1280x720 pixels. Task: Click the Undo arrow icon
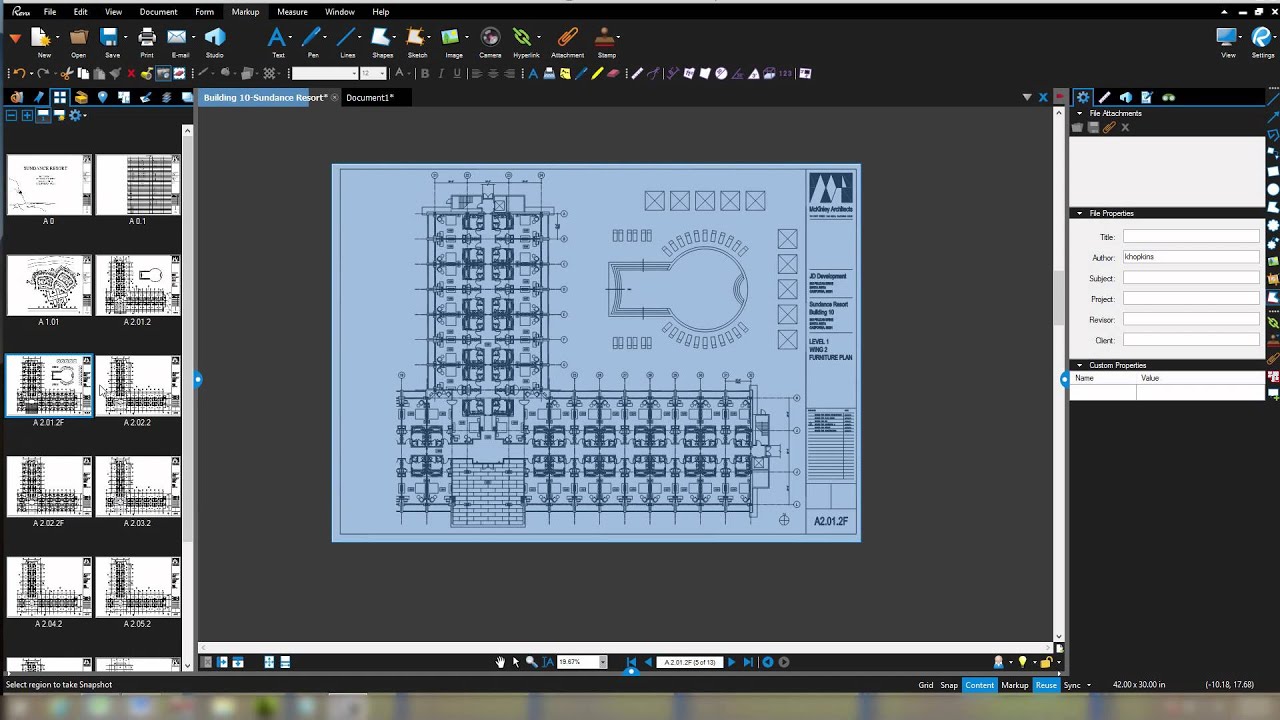(x=18, y=73)
